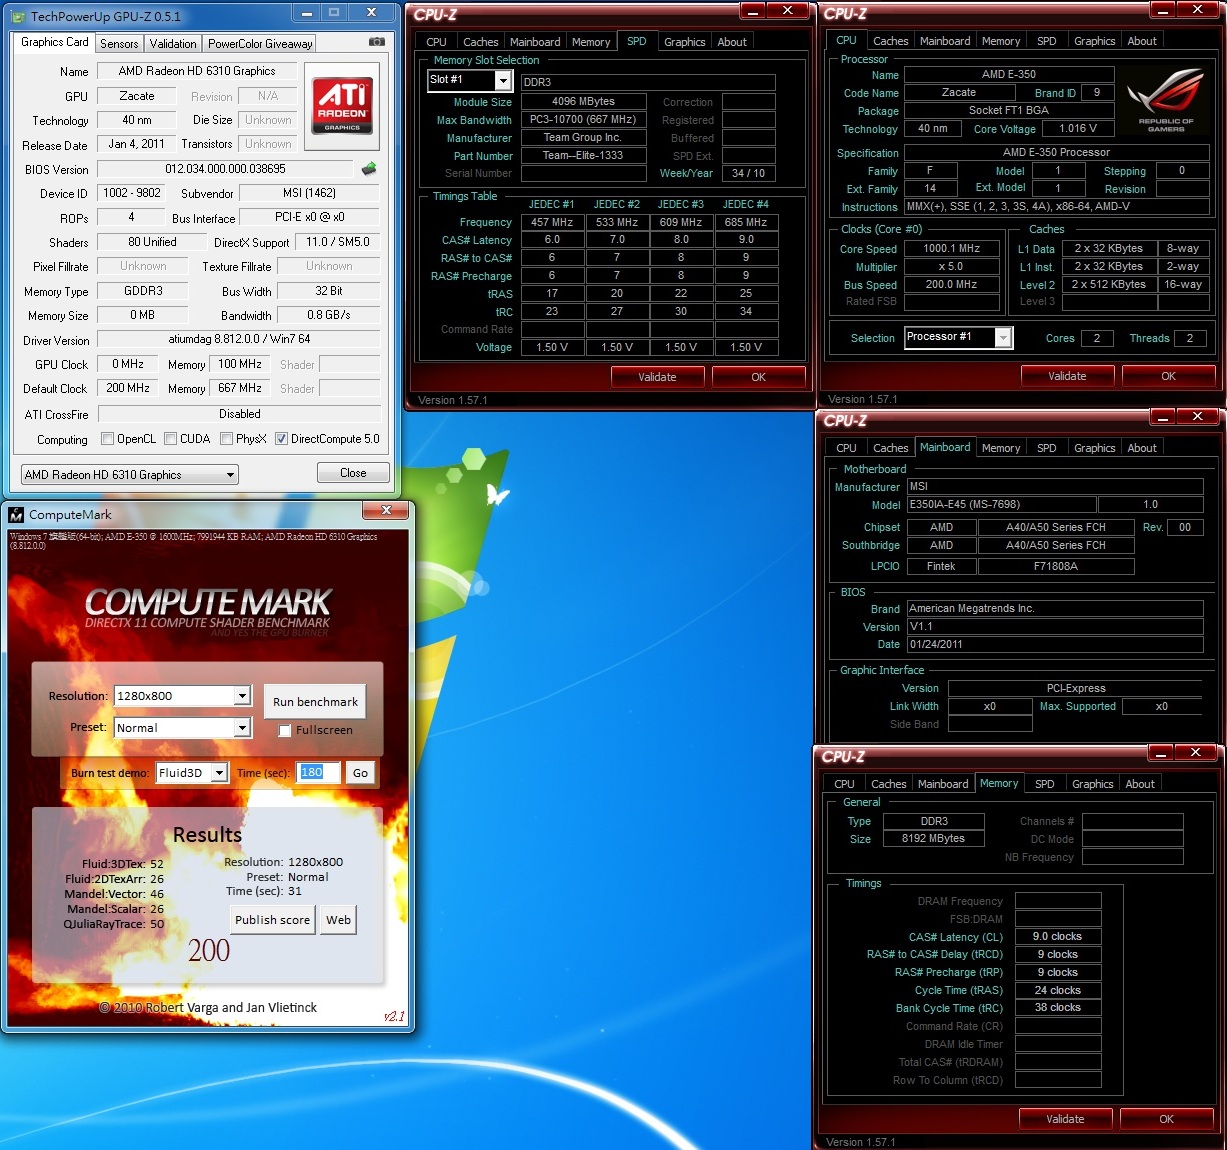Open the Preset dropdown set to Normal
This screenshot has height=1150, width=1227.
coord(182,728)
